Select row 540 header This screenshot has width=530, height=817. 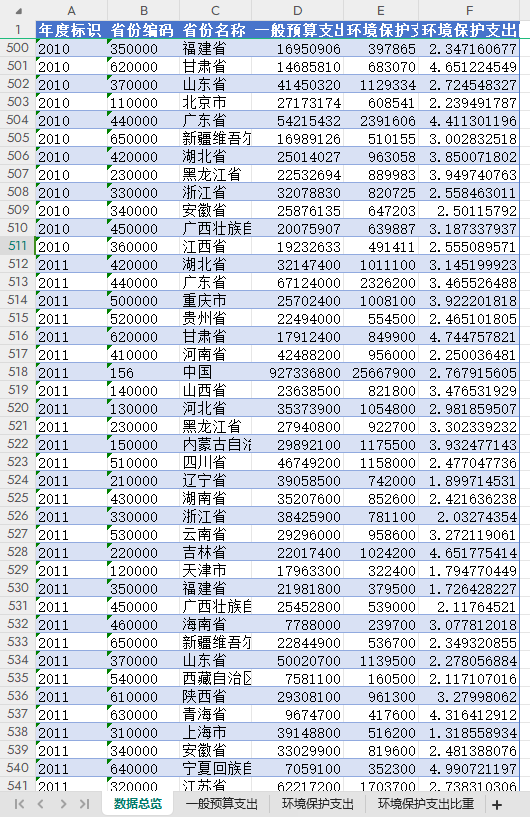pyautogui.click(x=18, y=768)
